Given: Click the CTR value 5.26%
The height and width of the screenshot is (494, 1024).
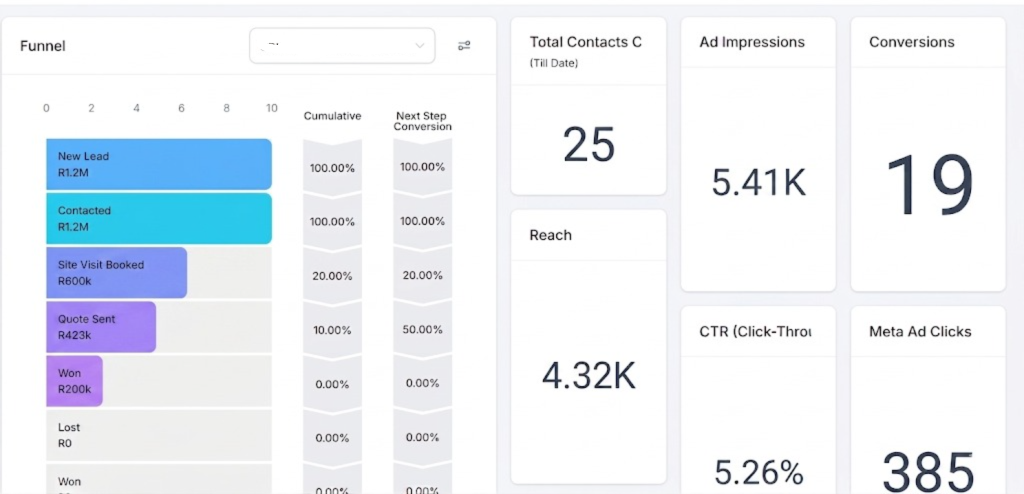Looking at the screenshot, I should [758, 472].
